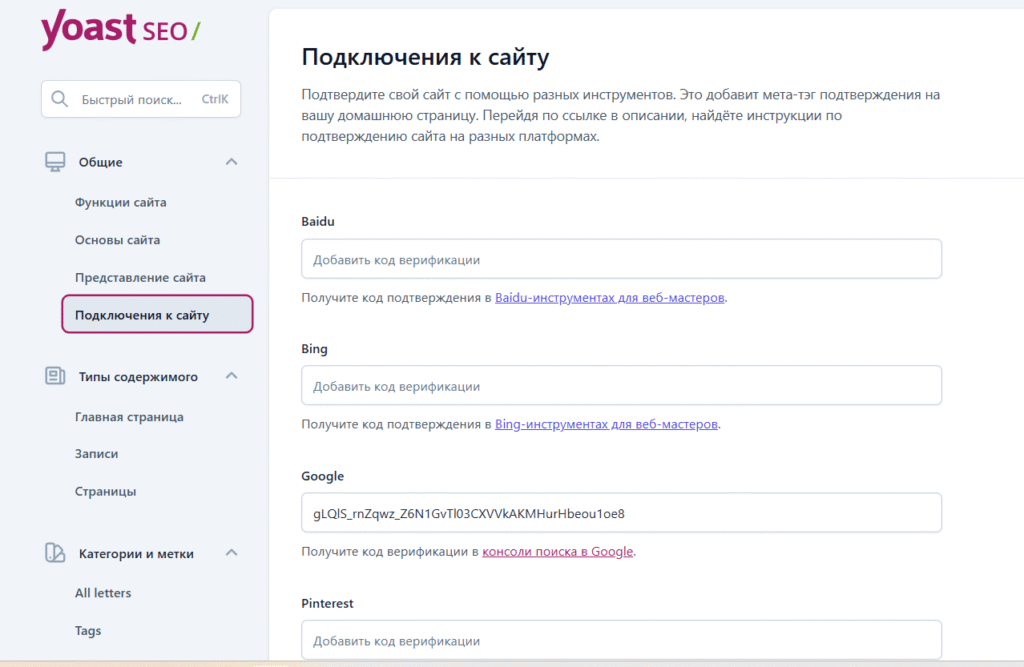Open the Записи settings item
1024x667 pixels.
[96, 453]
